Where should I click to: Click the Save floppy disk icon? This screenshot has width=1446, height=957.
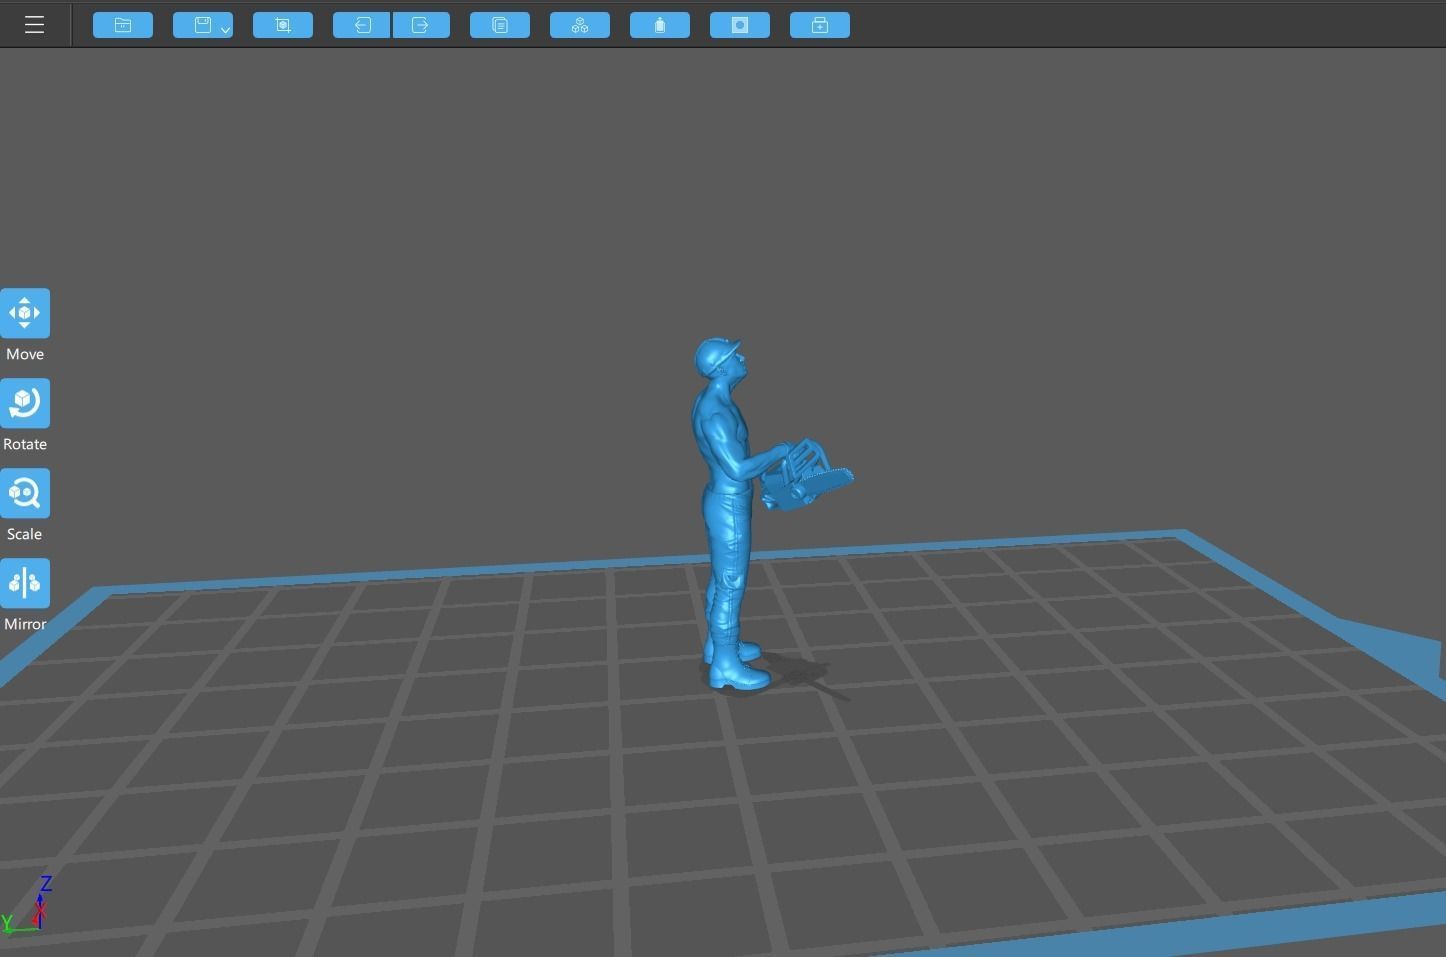[202, 25]
